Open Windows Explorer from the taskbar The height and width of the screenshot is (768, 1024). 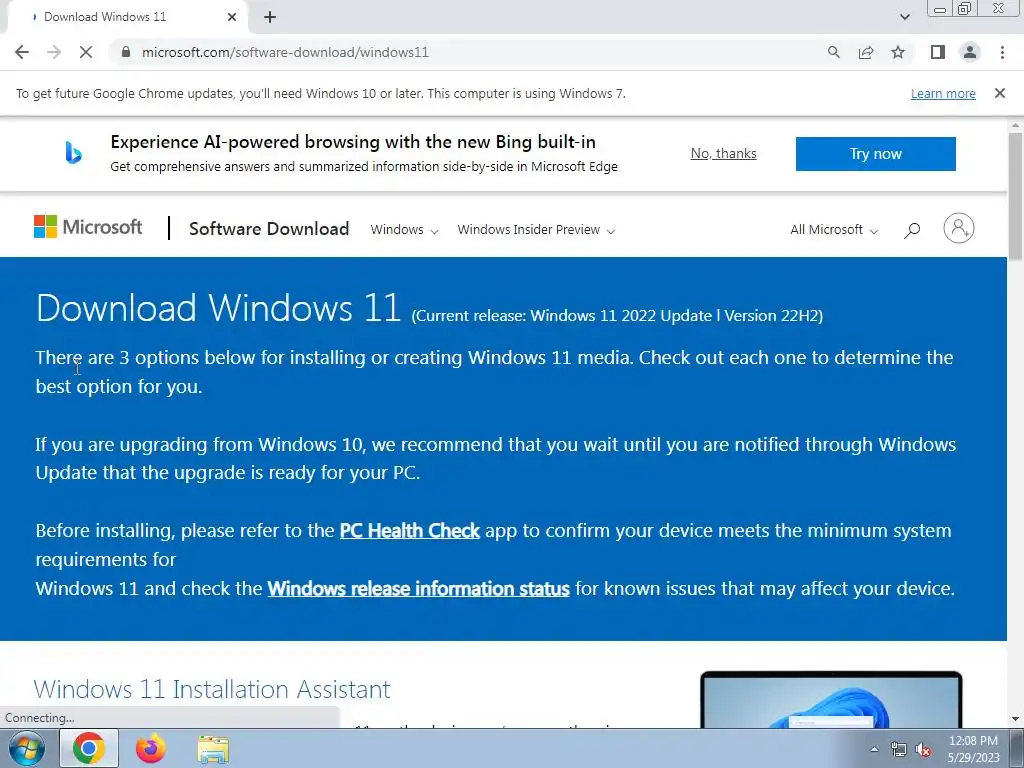[213, 749]
